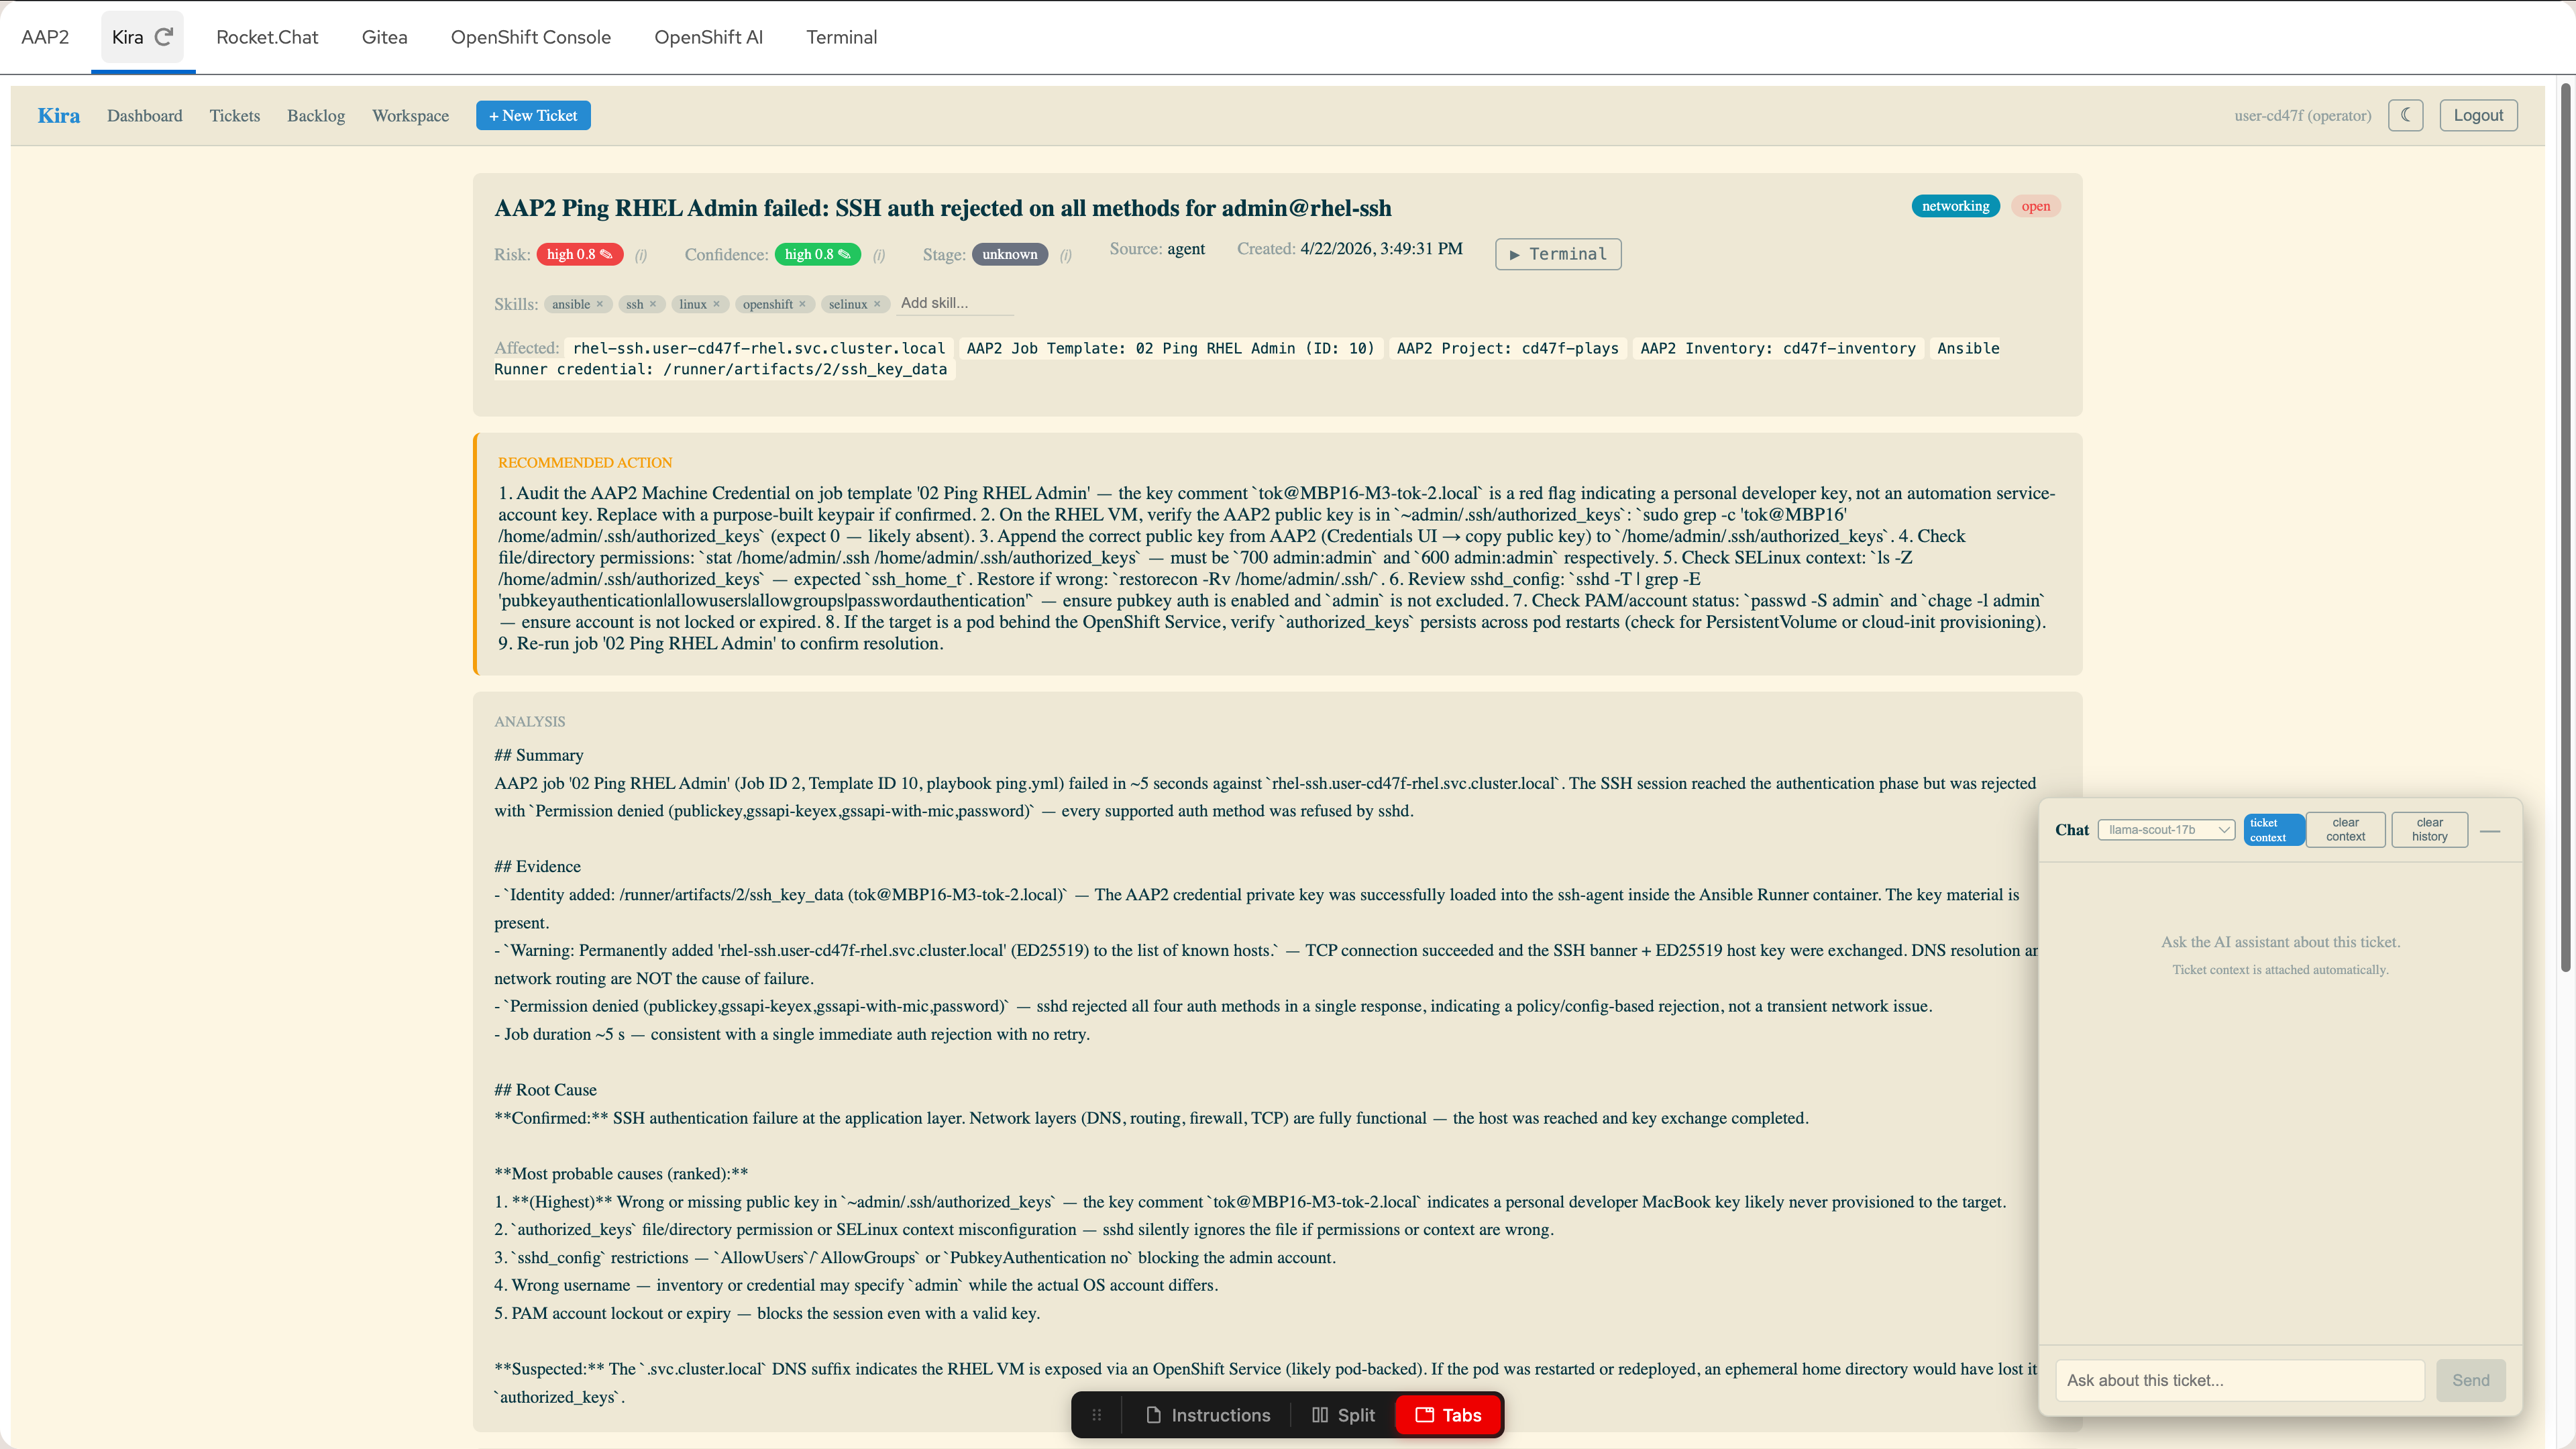Click the AAP2 Inventory: cd47f-inventory chip
Screen dimensions: 2576x1449
[1778, 348]
